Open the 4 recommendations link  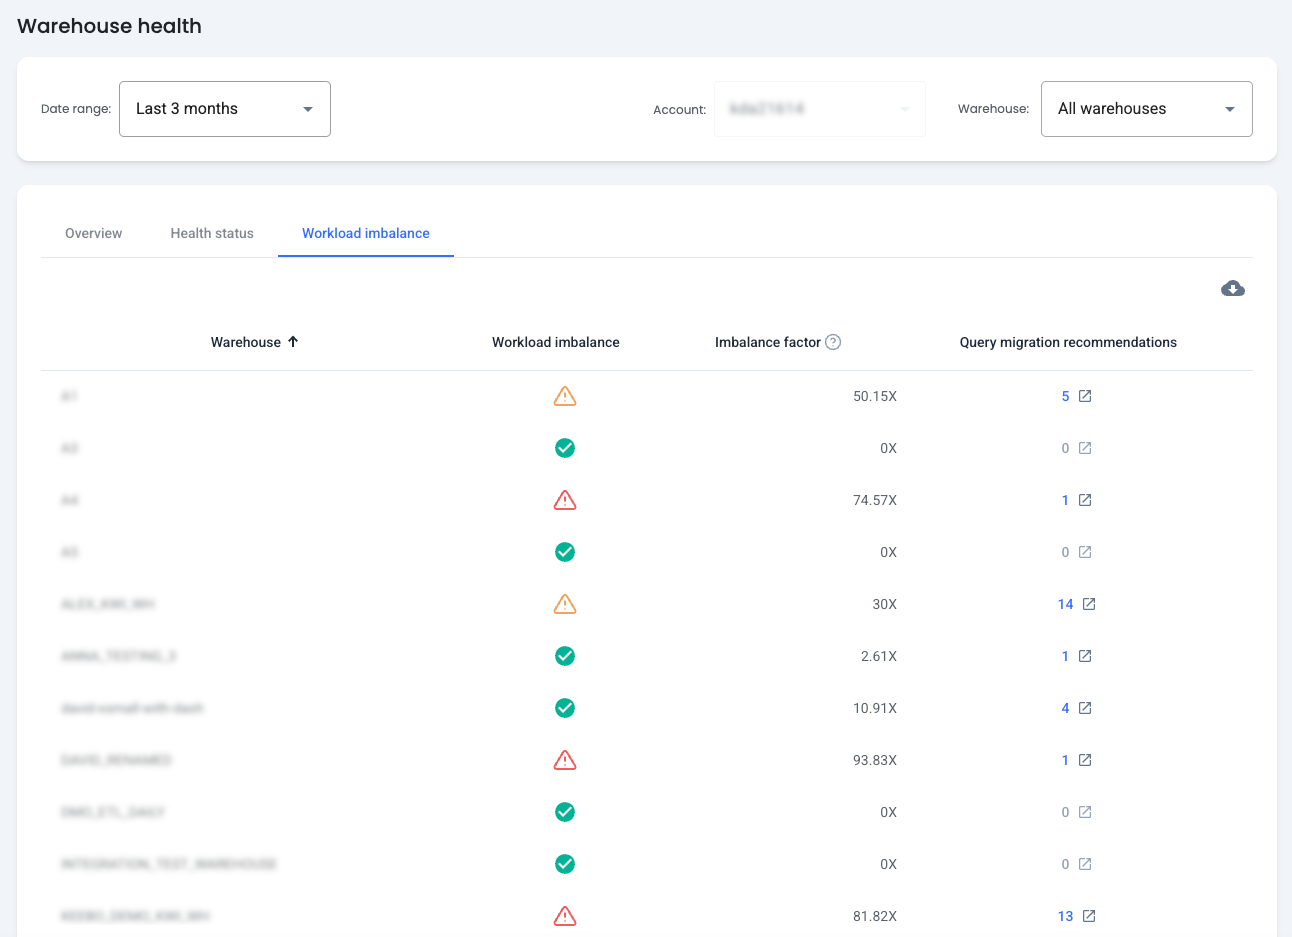[1065, 708]
